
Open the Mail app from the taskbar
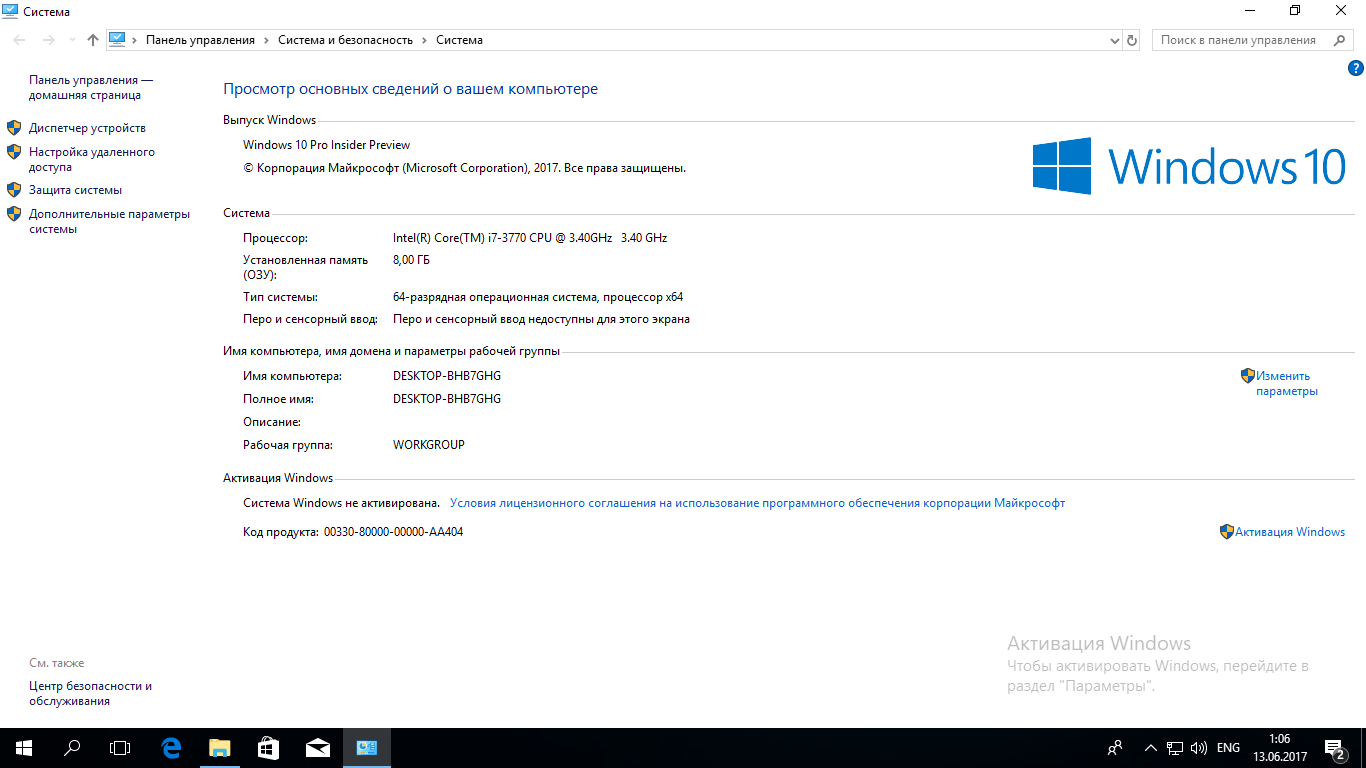point(317,747)
